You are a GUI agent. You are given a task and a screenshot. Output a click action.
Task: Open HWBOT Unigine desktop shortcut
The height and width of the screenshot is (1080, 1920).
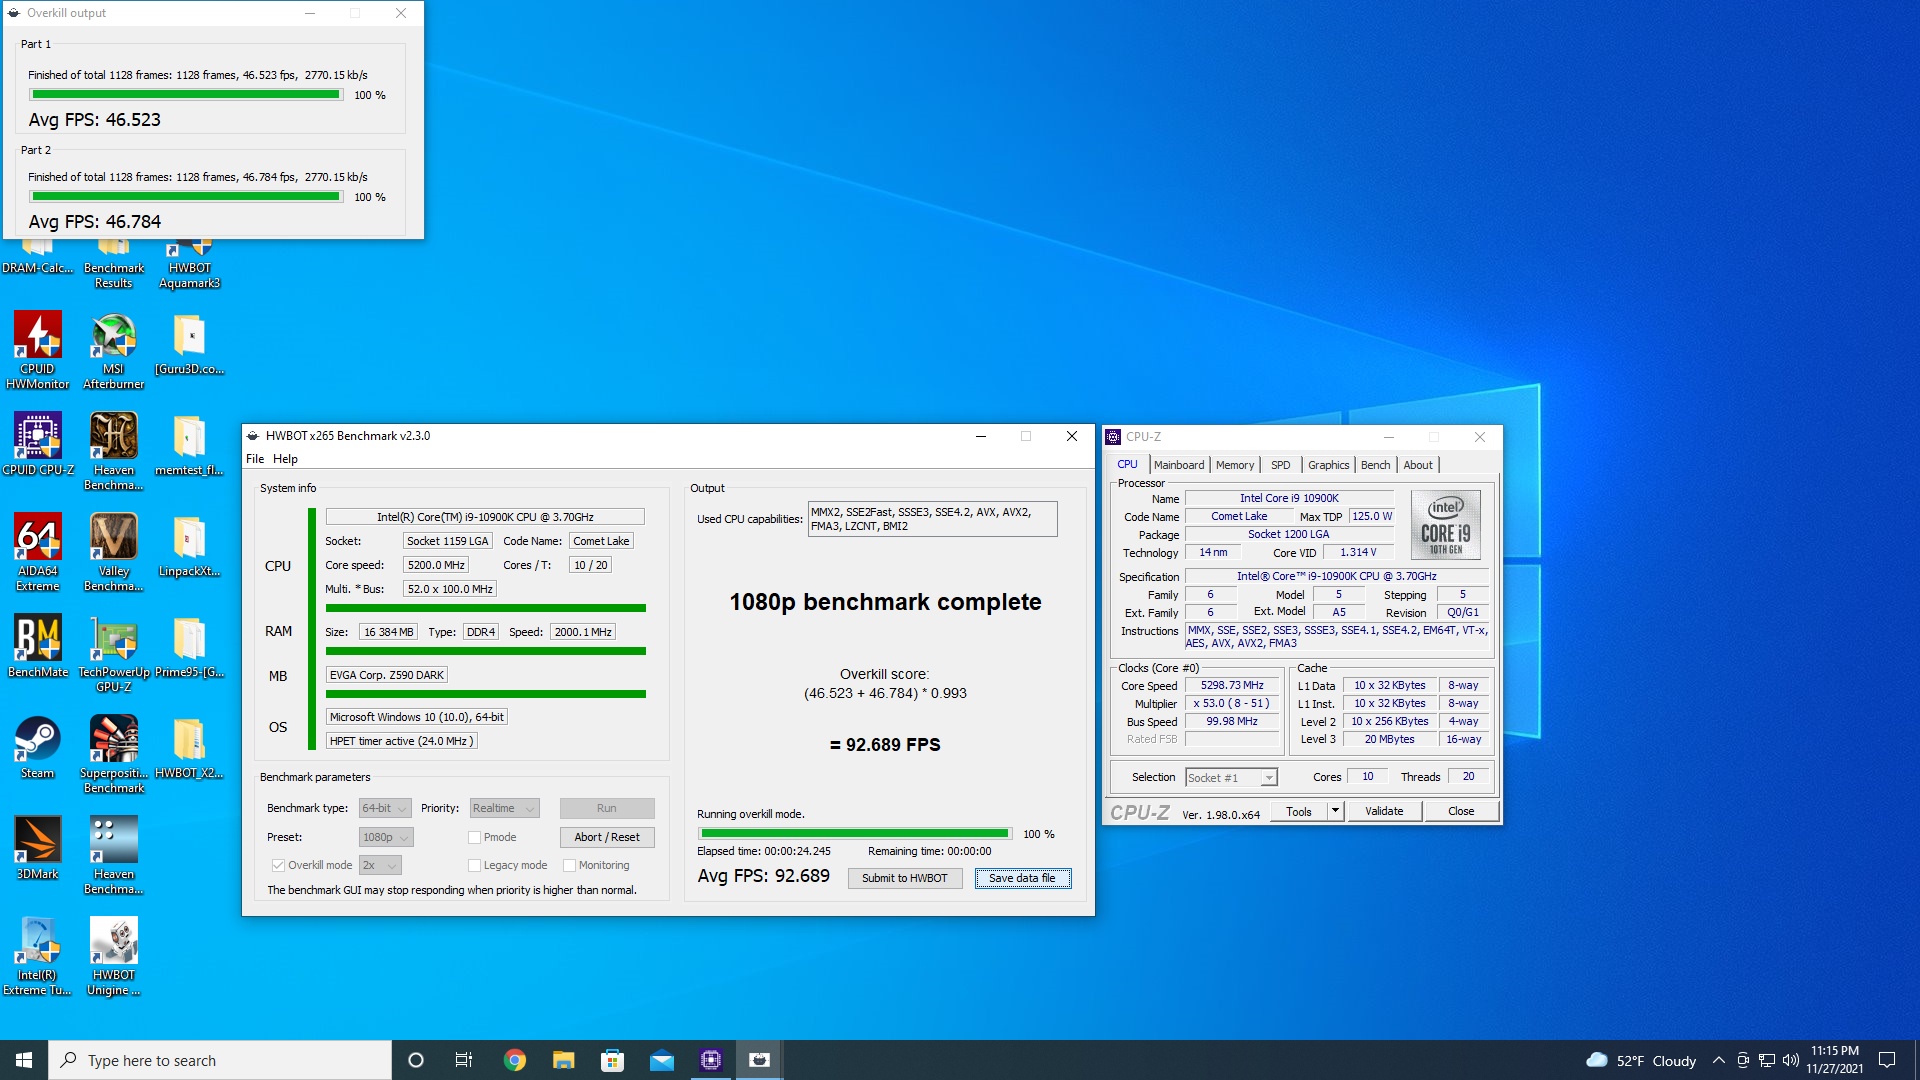[114, 956]
